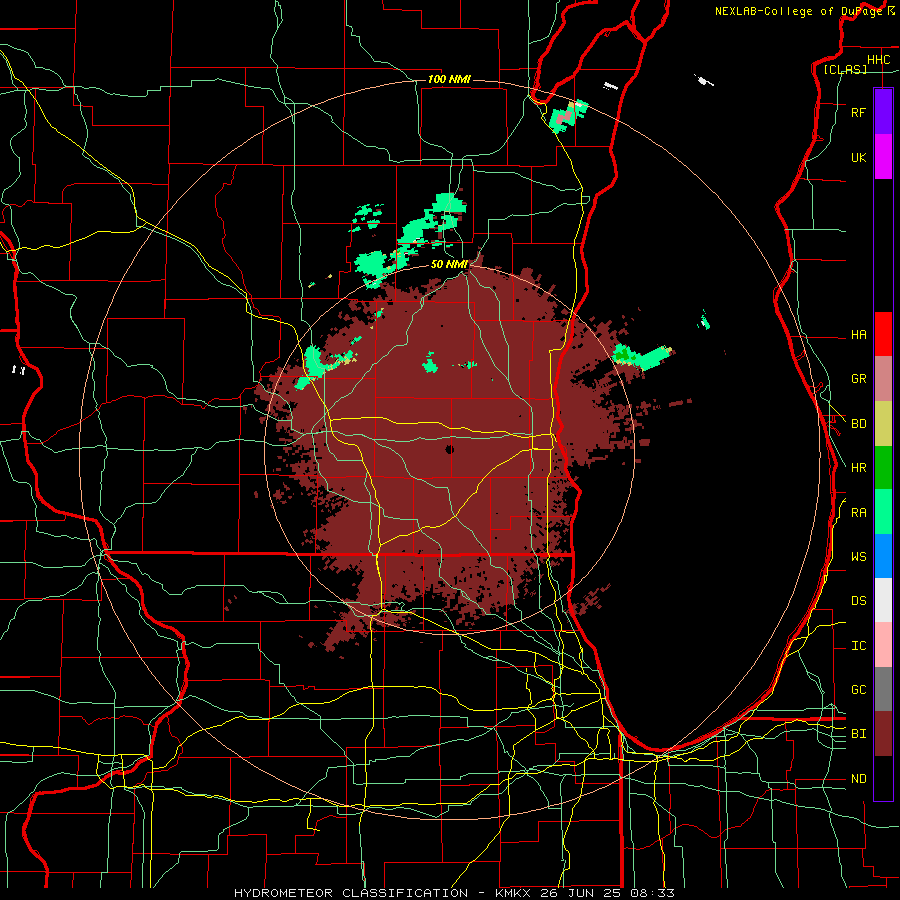This screenshot has height=900, width=900.
Task: Click the 'IC' legend label
Action: click(858, 645)
